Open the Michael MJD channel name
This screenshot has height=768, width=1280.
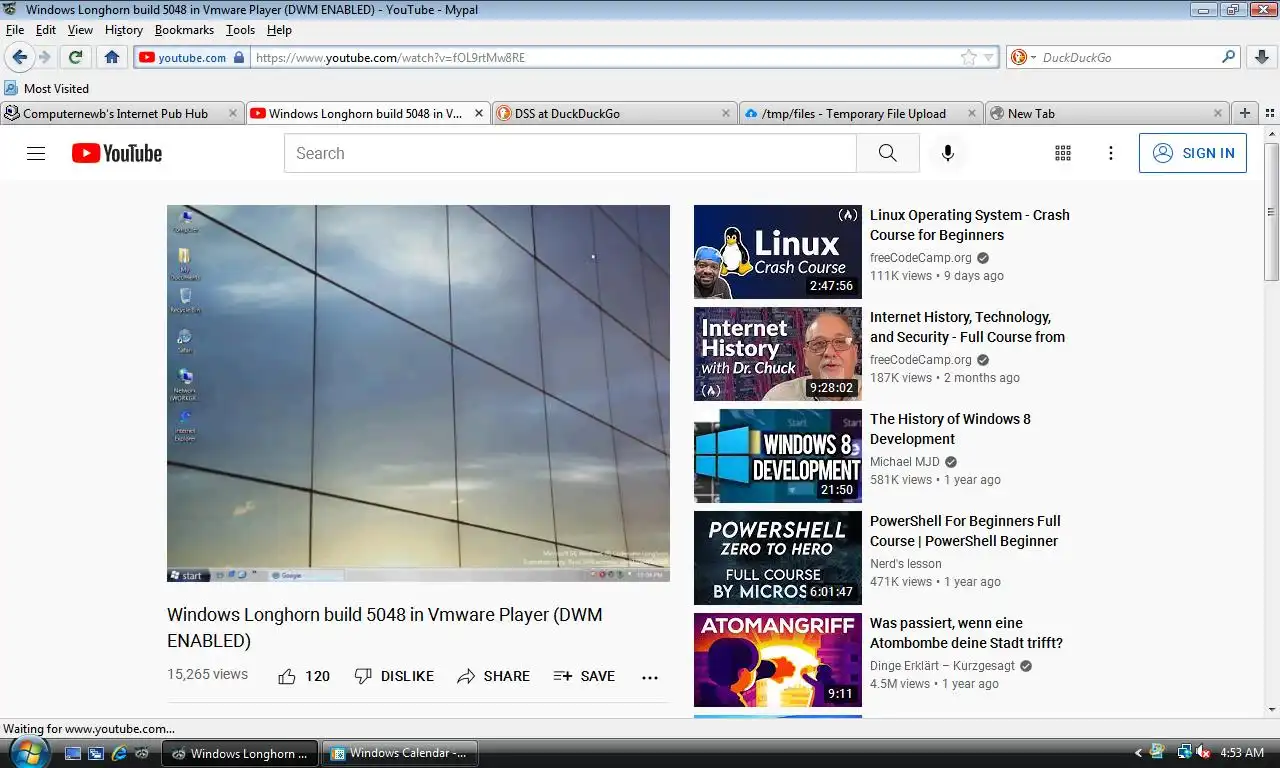(905, 462)
